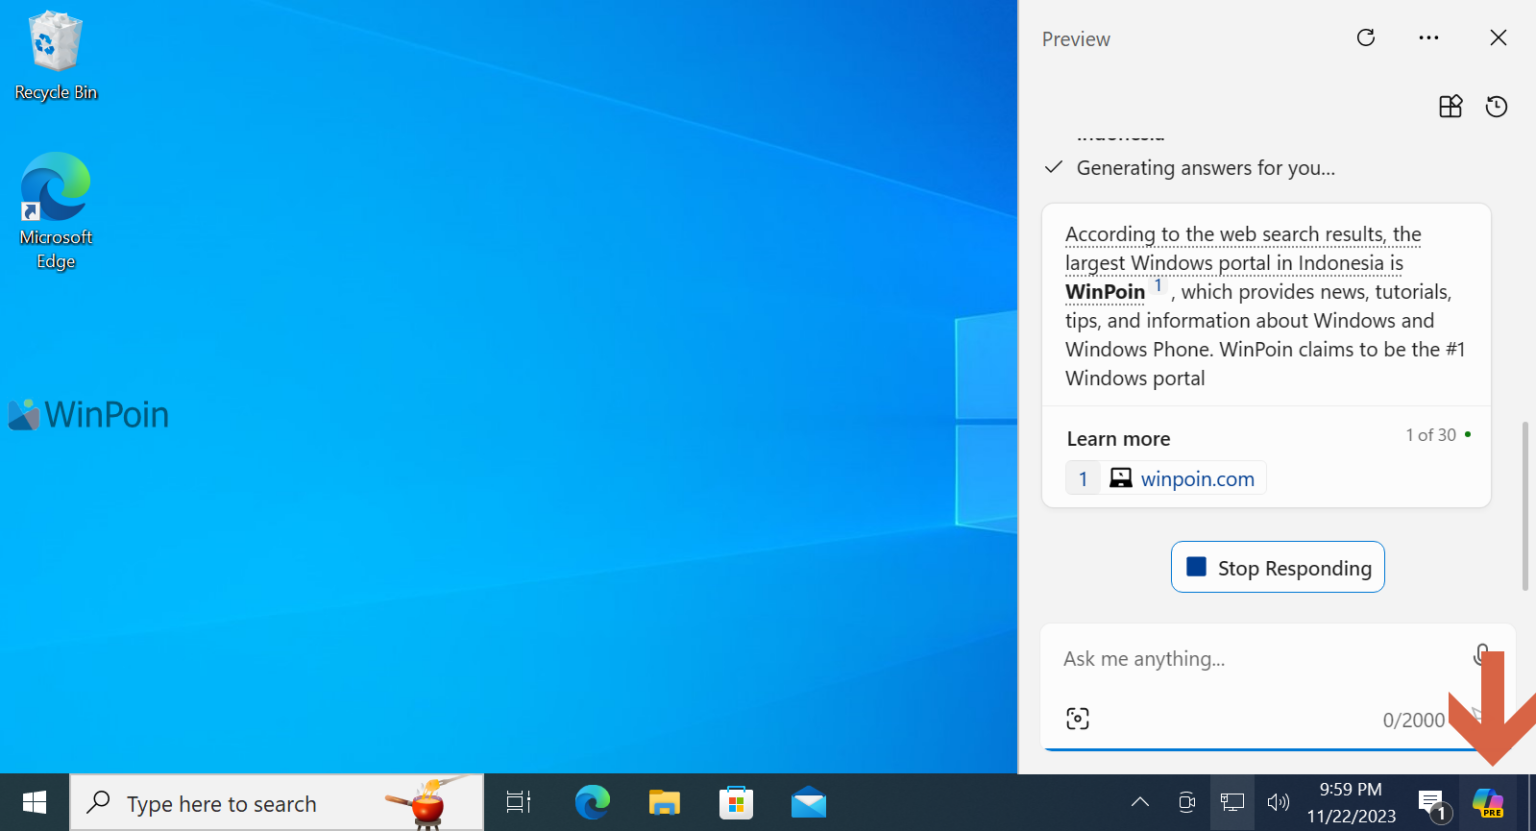Open Copilot Preview from the taskbar
This screenshot has height=831, width=1536.
click(1489, 803)
